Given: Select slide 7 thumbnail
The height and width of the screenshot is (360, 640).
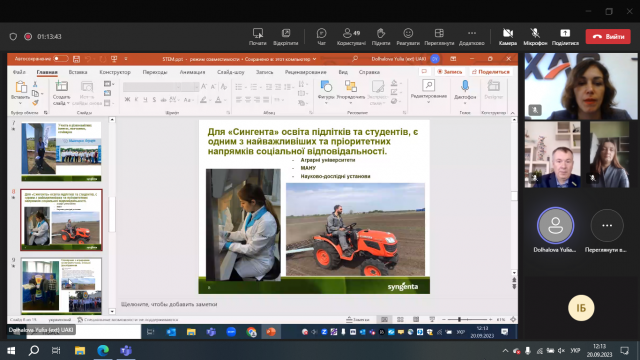Looking at the screenshot, I should (x=61, y=151).
